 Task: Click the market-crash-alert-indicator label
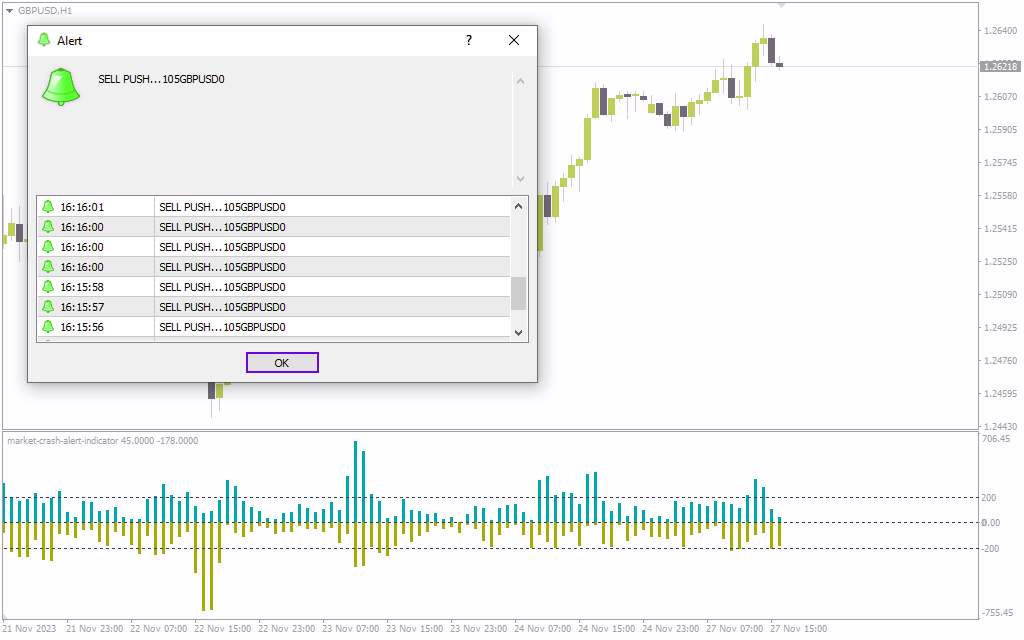click(102, 441)
